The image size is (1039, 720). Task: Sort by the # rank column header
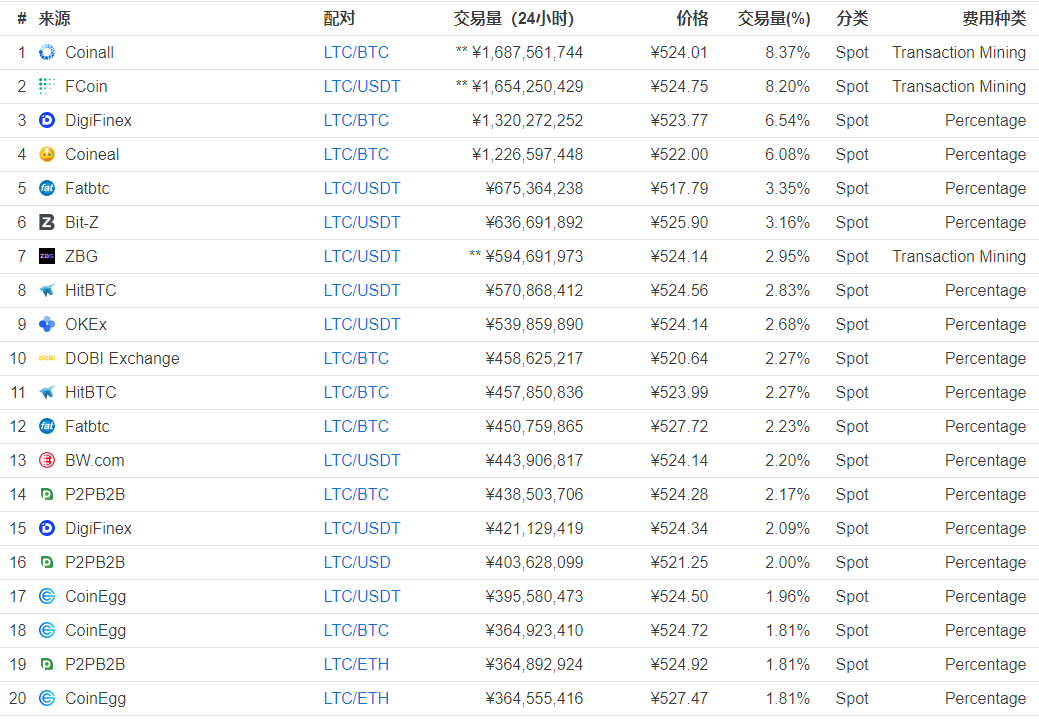[x=22, y=19]
